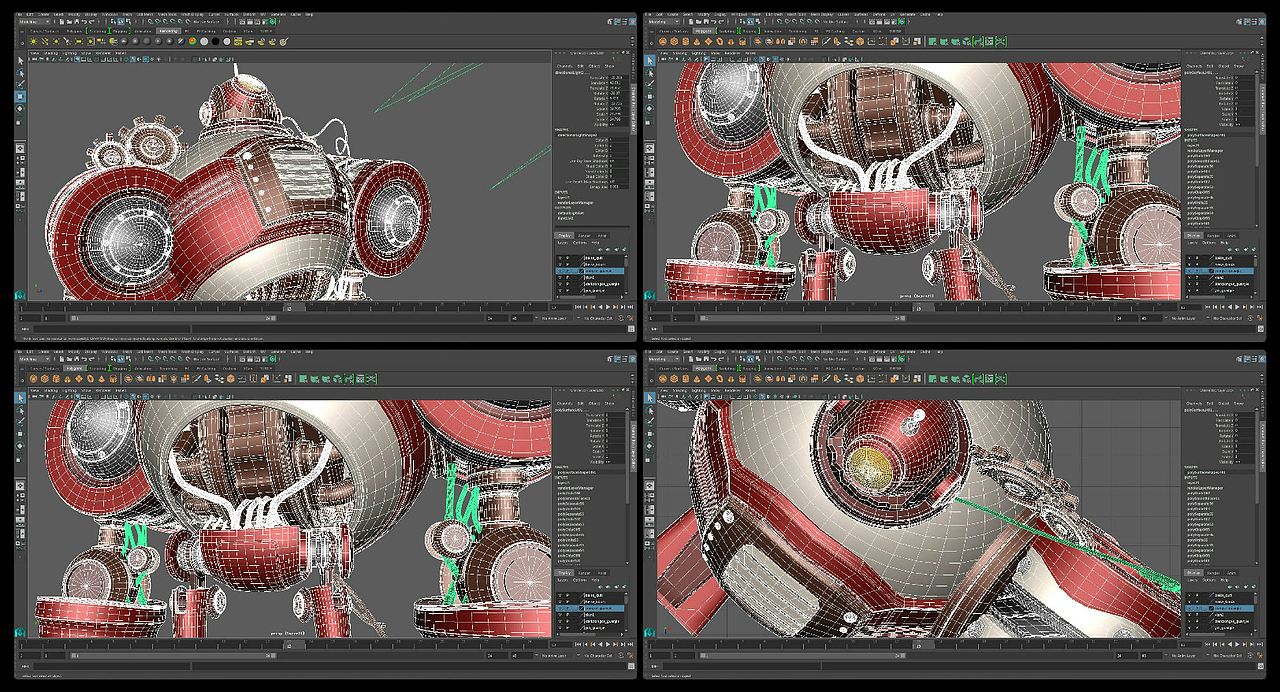Select the Scale tool in bottom-right Maya window

[x=649, y=459]
